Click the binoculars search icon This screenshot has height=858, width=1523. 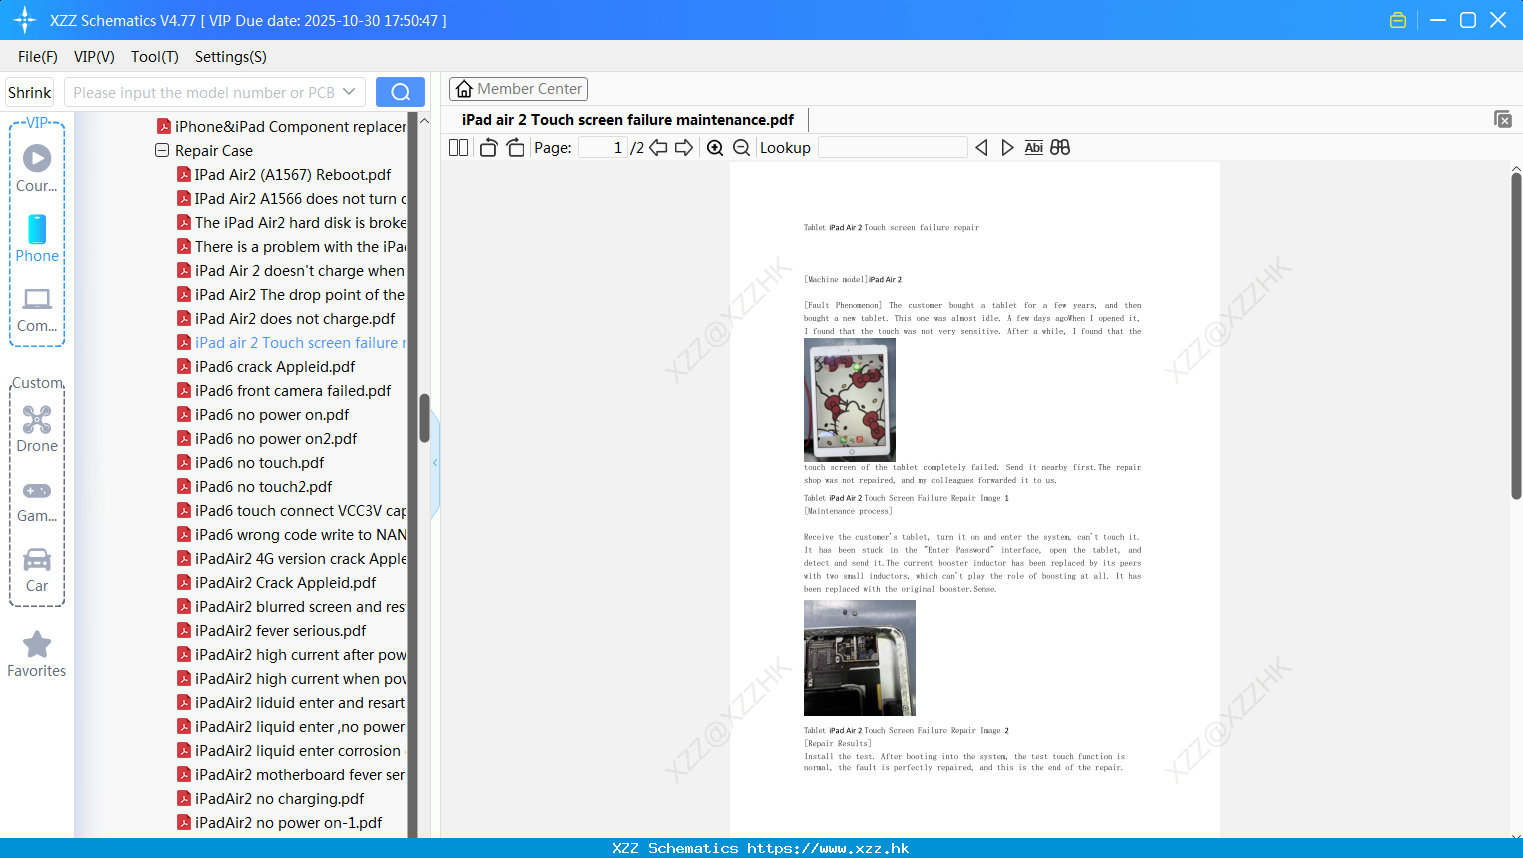[x=1060, y=148]
